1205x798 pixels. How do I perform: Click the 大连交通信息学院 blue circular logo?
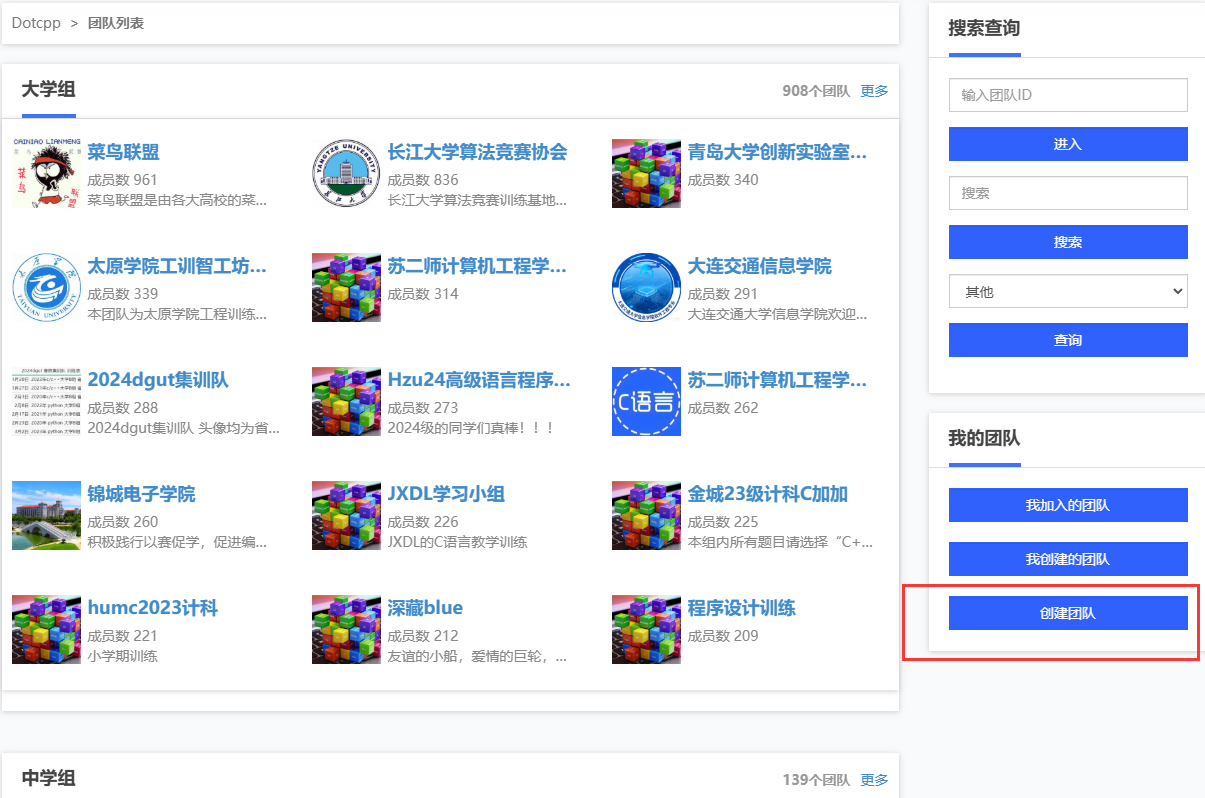(646, 287)
